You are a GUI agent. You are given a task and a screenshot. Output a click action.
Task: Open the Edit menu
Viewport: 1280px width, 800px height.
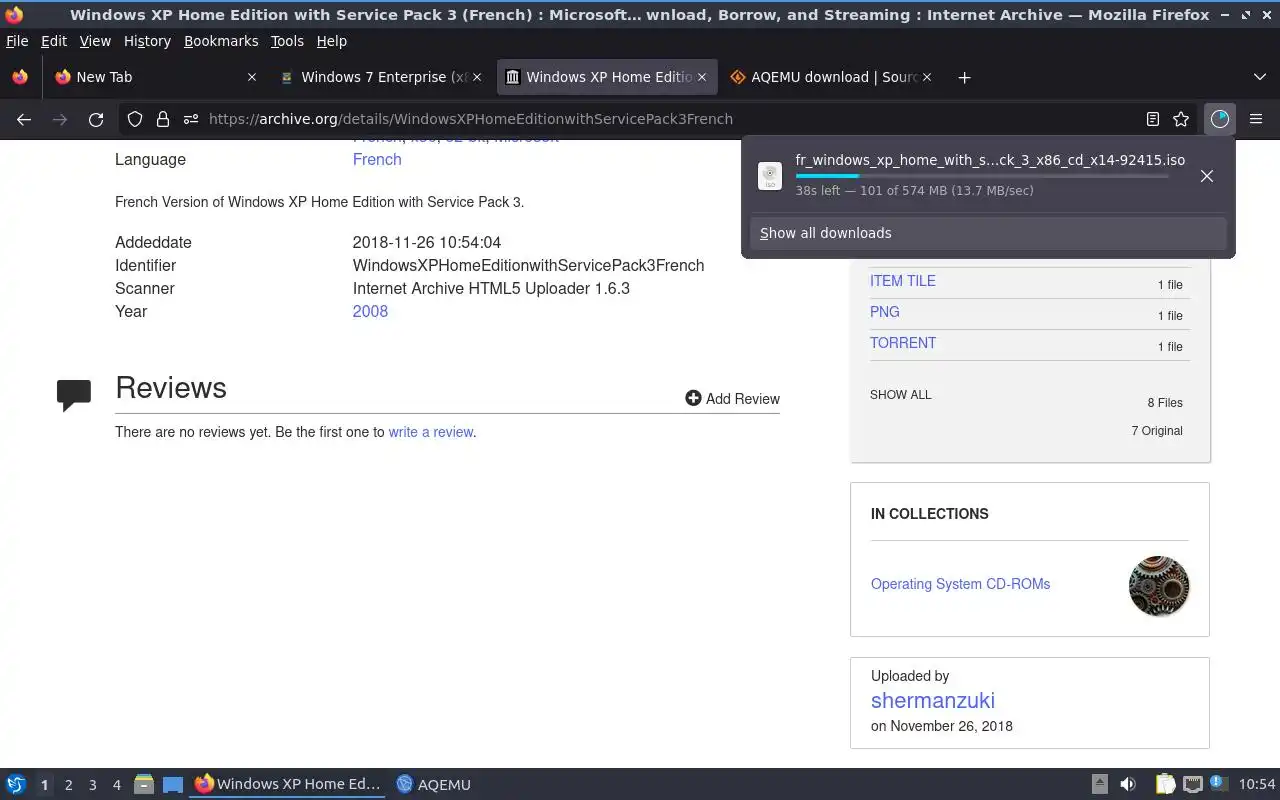pos(54,41)
